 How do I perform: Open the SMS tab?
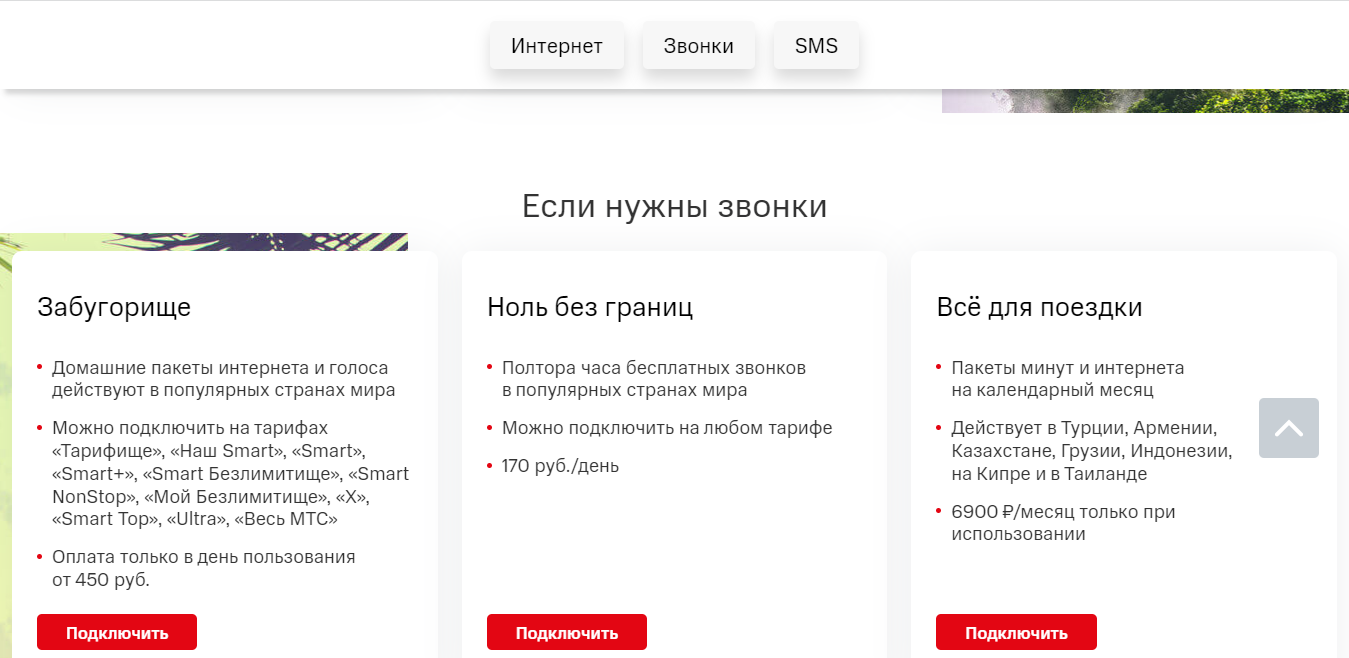click(816, 46)
